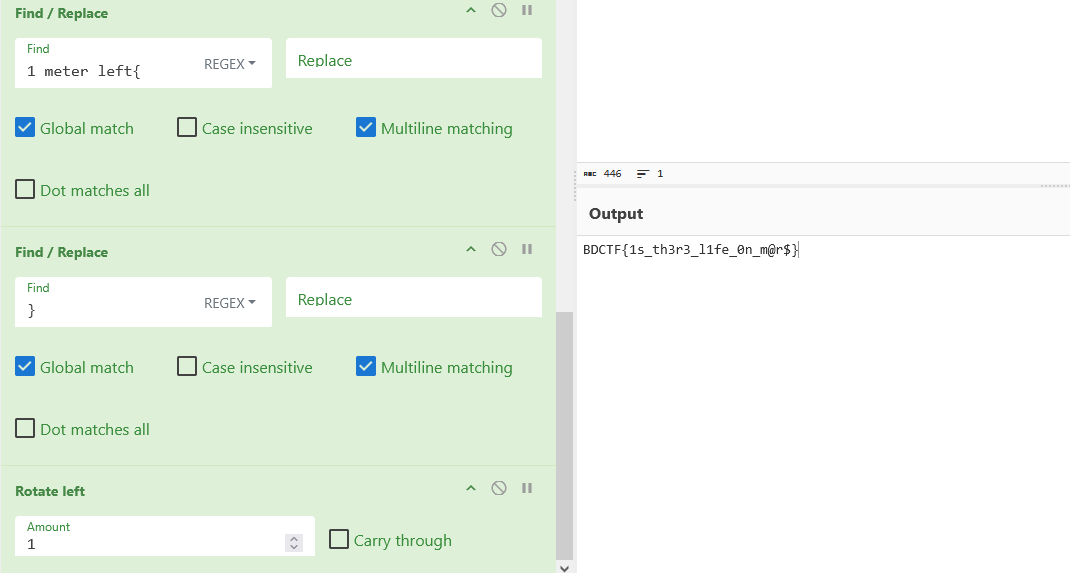Set breakpoint on first Find / Replace operation
The width and height of the screenshot is (1070, 573).
coord(527,10)
